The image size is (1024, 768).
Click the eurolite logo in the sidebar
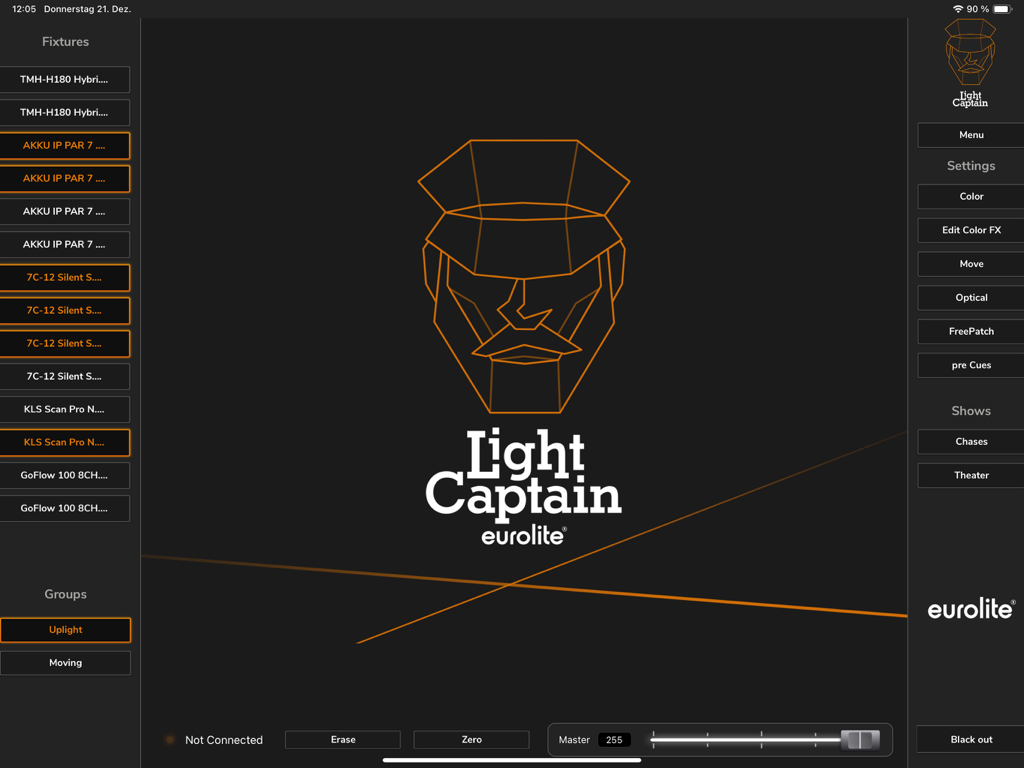pyautogui.click(x=970, y=607)
